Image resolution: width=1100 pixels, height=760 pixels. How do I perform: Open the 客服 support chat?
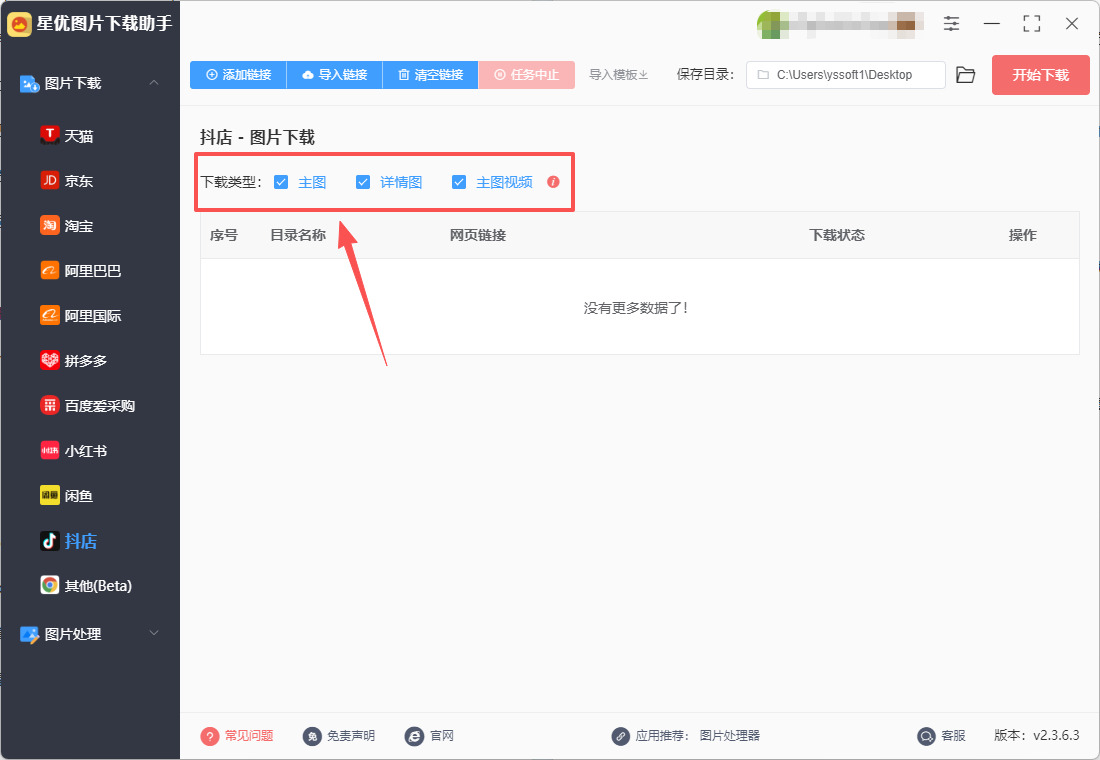tap(941, 735)
